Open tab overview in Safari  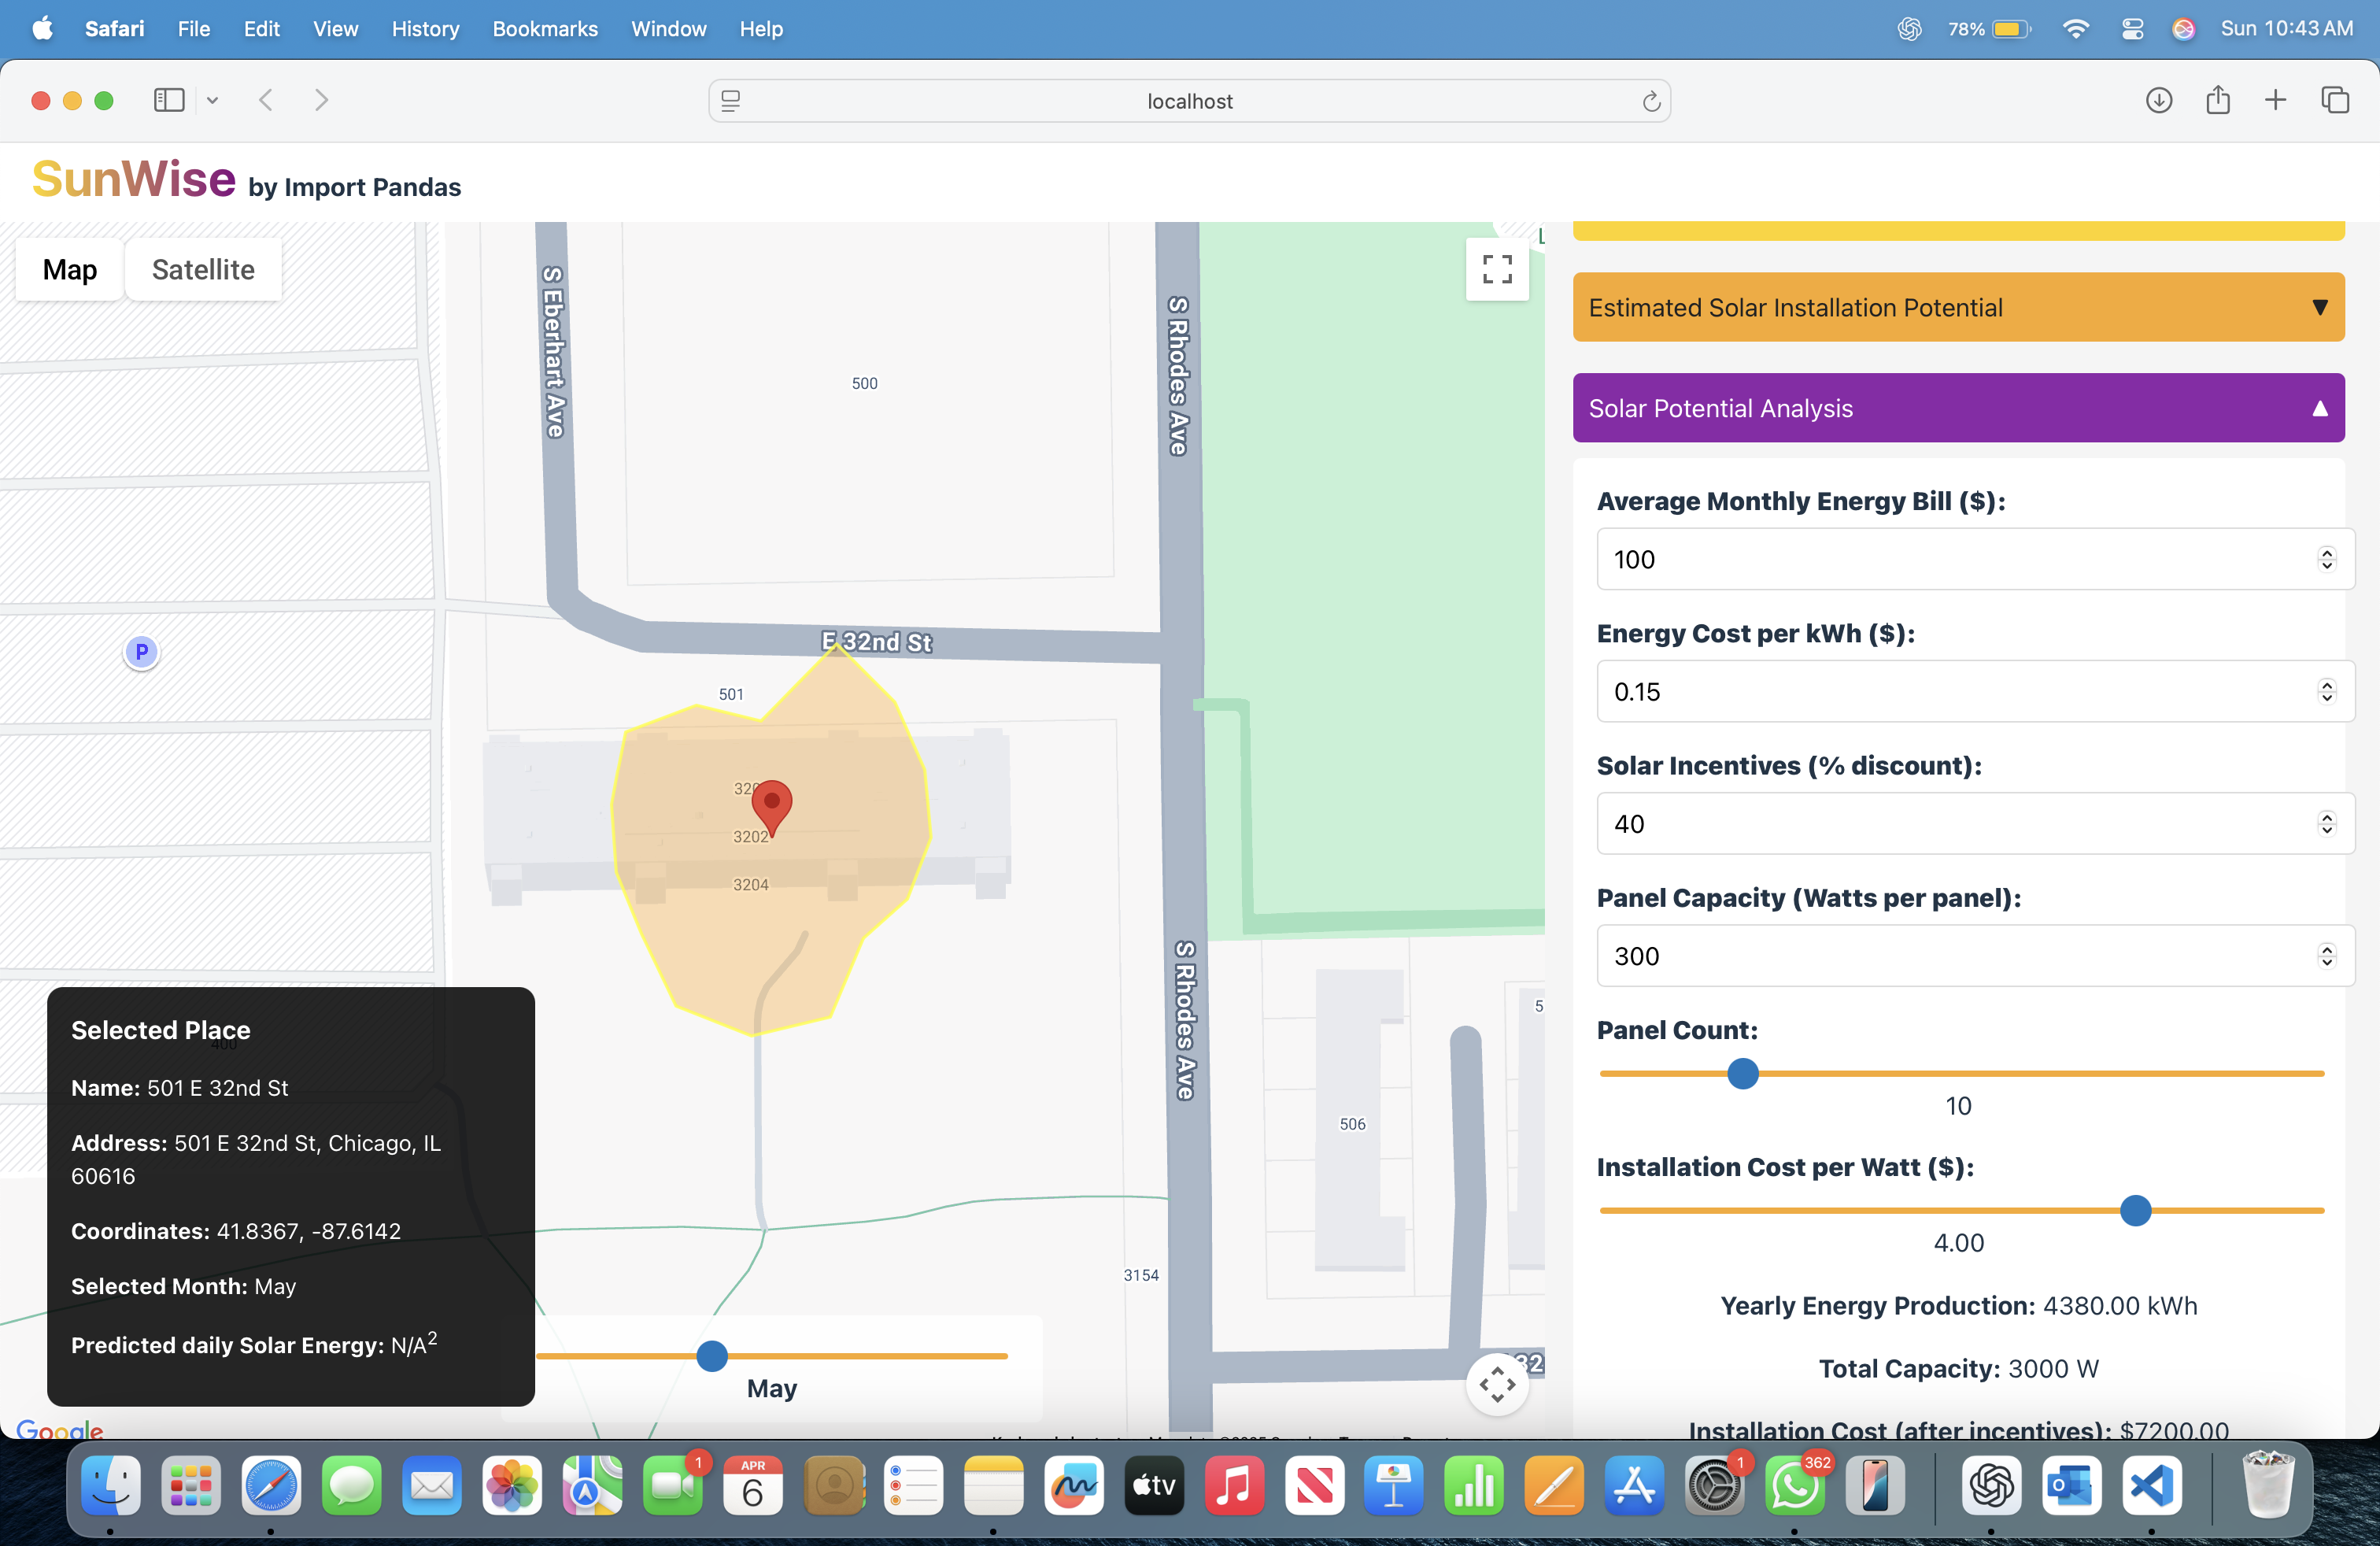(x=2334, y=100)
